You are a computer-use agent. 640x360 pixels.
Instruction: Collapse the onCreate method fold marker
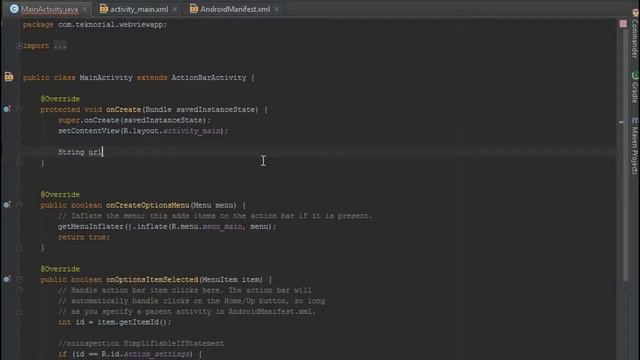tap(19, 109)
